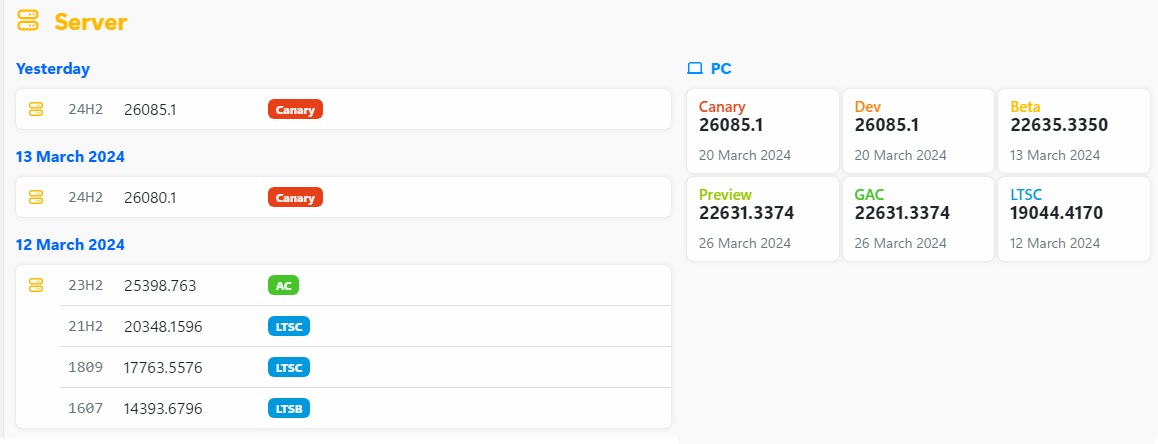Open the Dev 26085.1 PC card
Viewport: 1158px width, 444px height.
[919, 131]
